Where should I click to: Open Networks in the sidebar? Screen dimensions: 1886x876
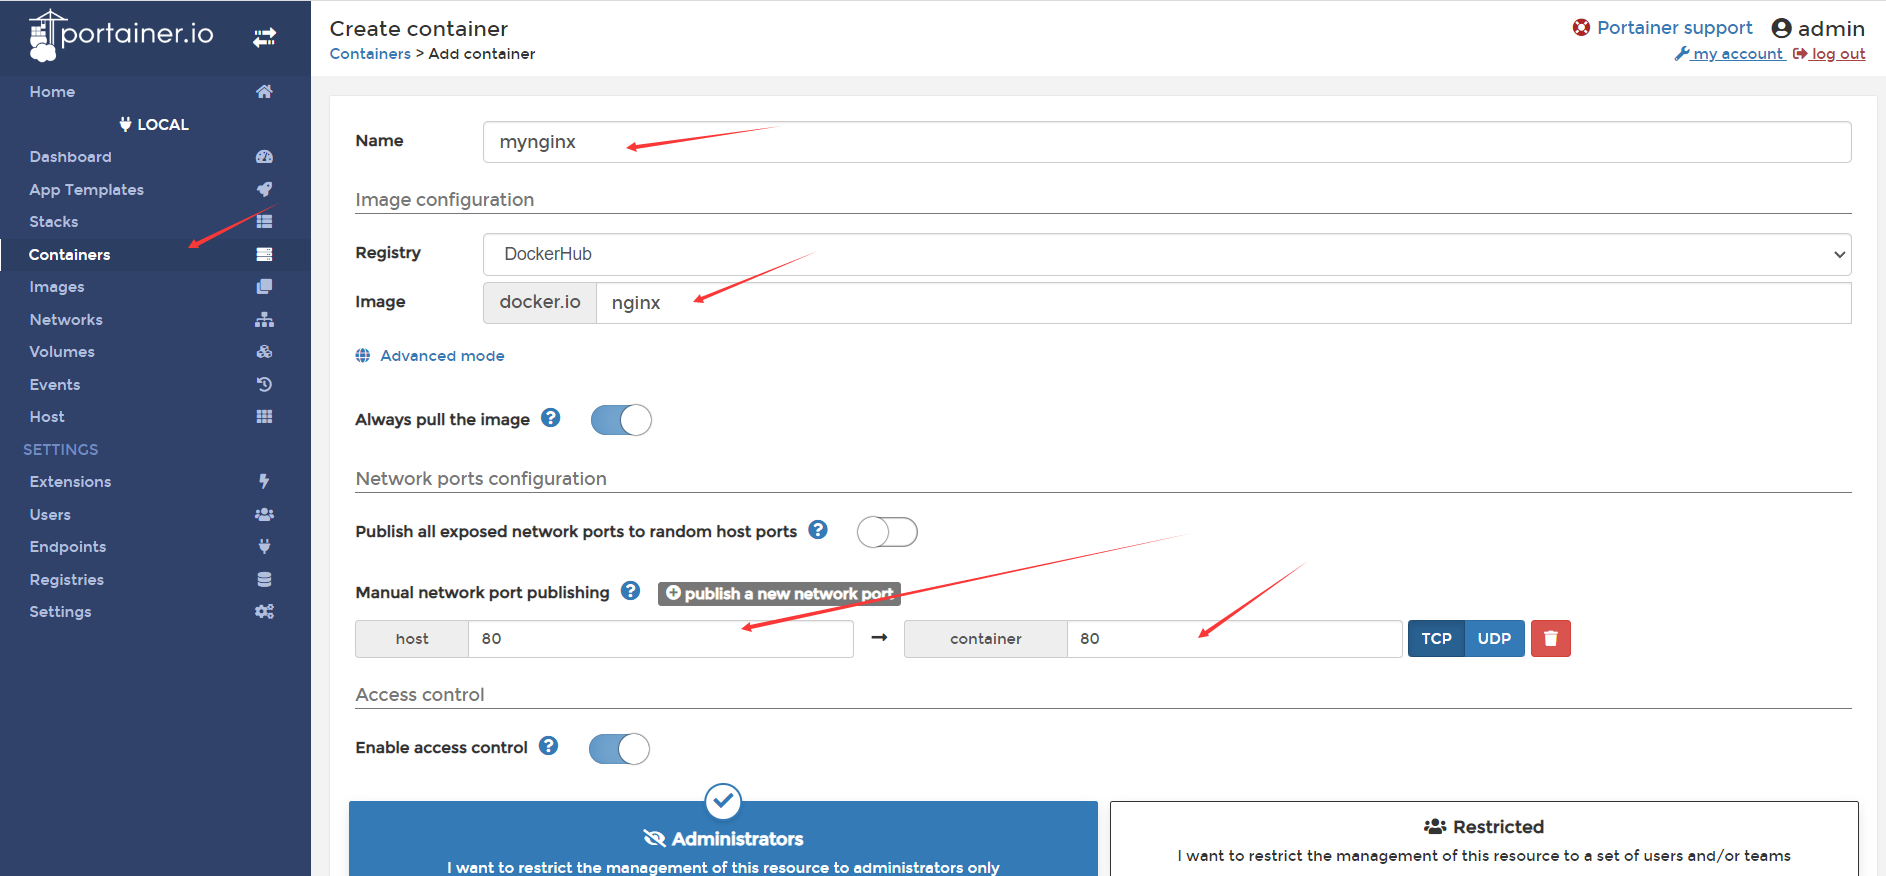(x=66, y=320)
